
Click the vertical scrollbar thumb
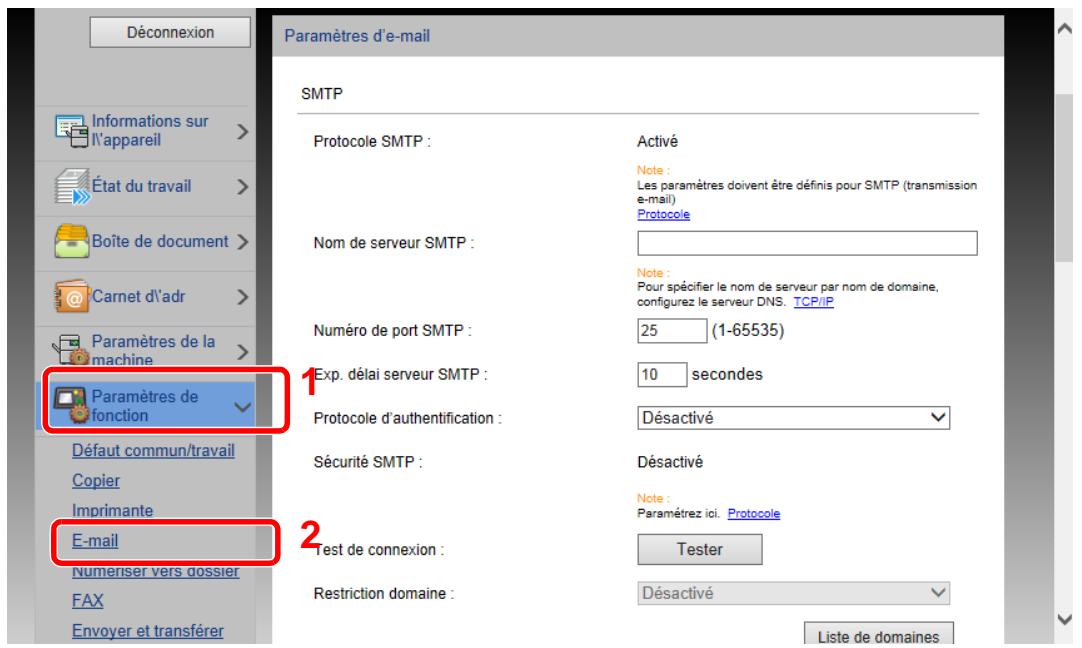pos(1065,177)
